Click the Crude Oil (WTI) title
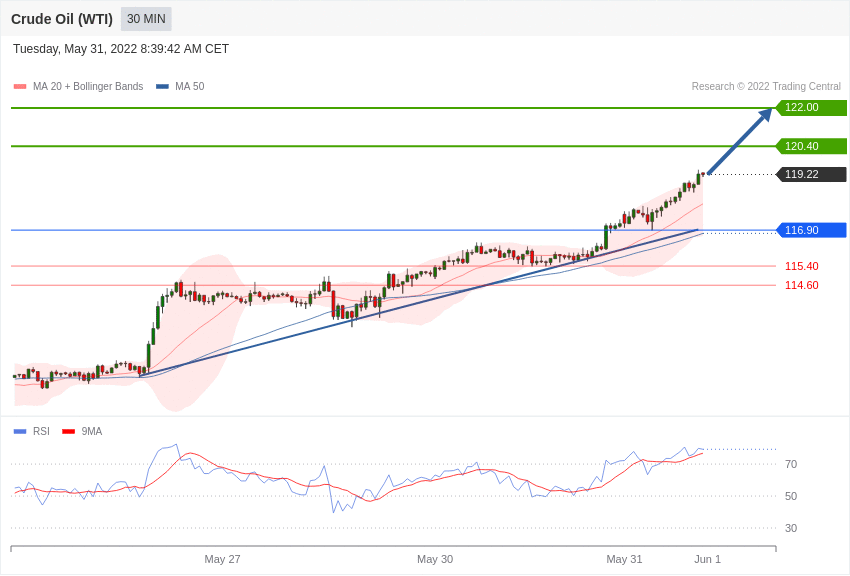This screenshot has width=850, height=576. [x=62, y=19]
